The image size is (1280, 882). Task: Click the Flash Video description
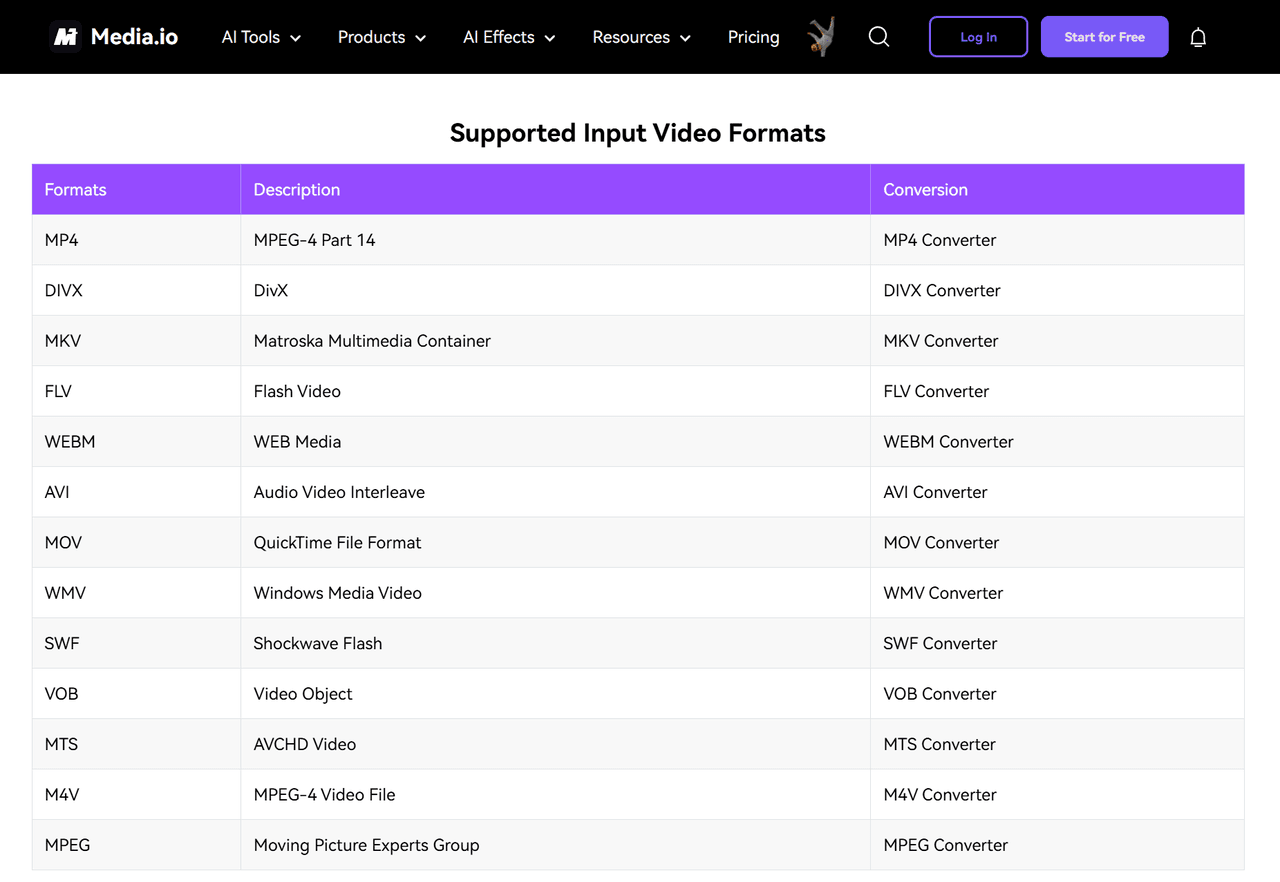point(297,391)
